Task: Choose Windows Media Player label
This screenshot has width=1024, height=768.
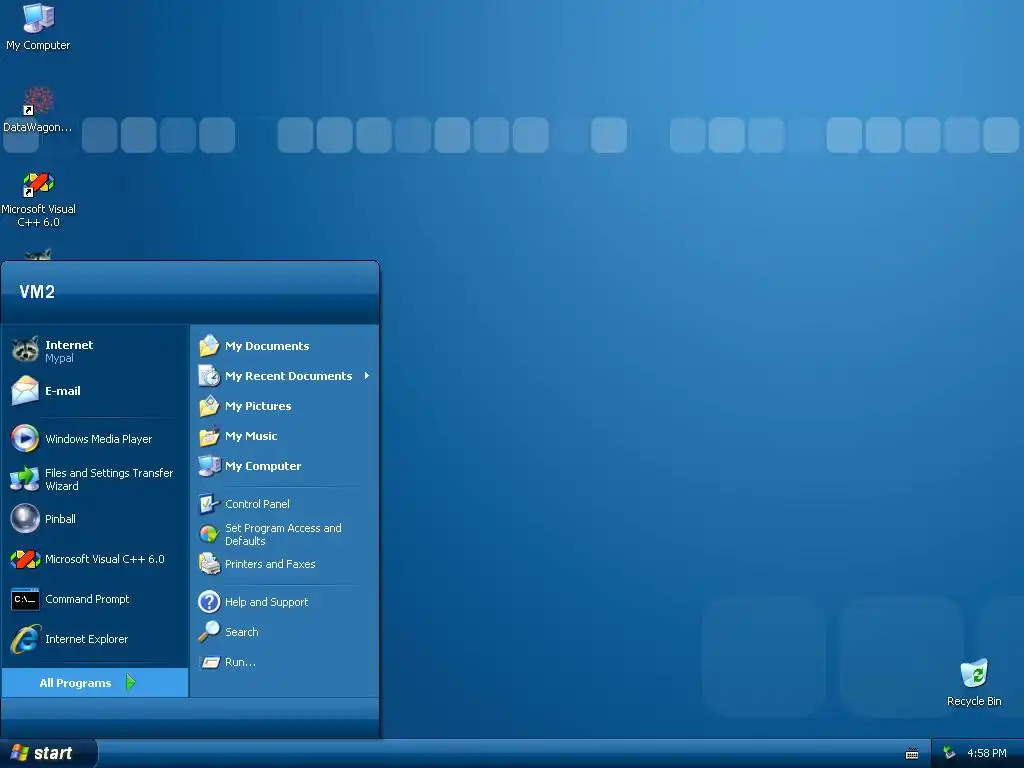Action: (x=99, y=439)
